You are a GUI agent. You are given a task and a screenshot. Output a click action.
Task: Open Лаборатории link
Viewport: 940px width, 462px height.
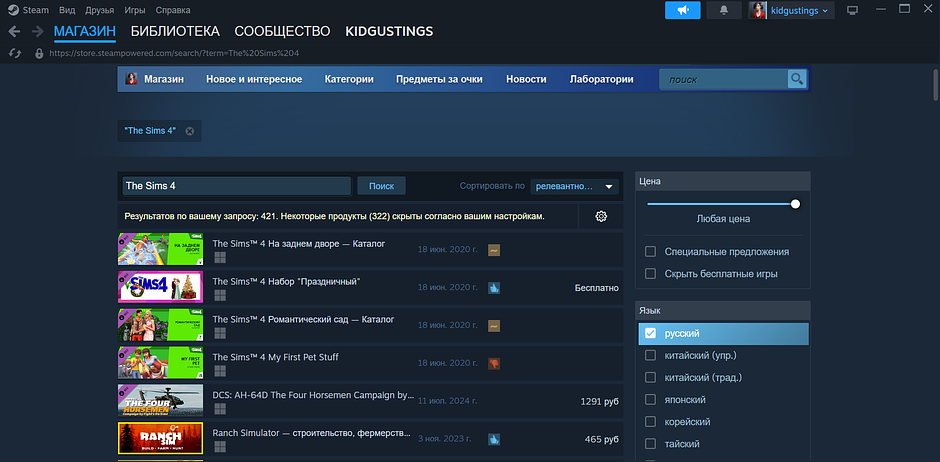pyautogui.click(x=601, y=79)
